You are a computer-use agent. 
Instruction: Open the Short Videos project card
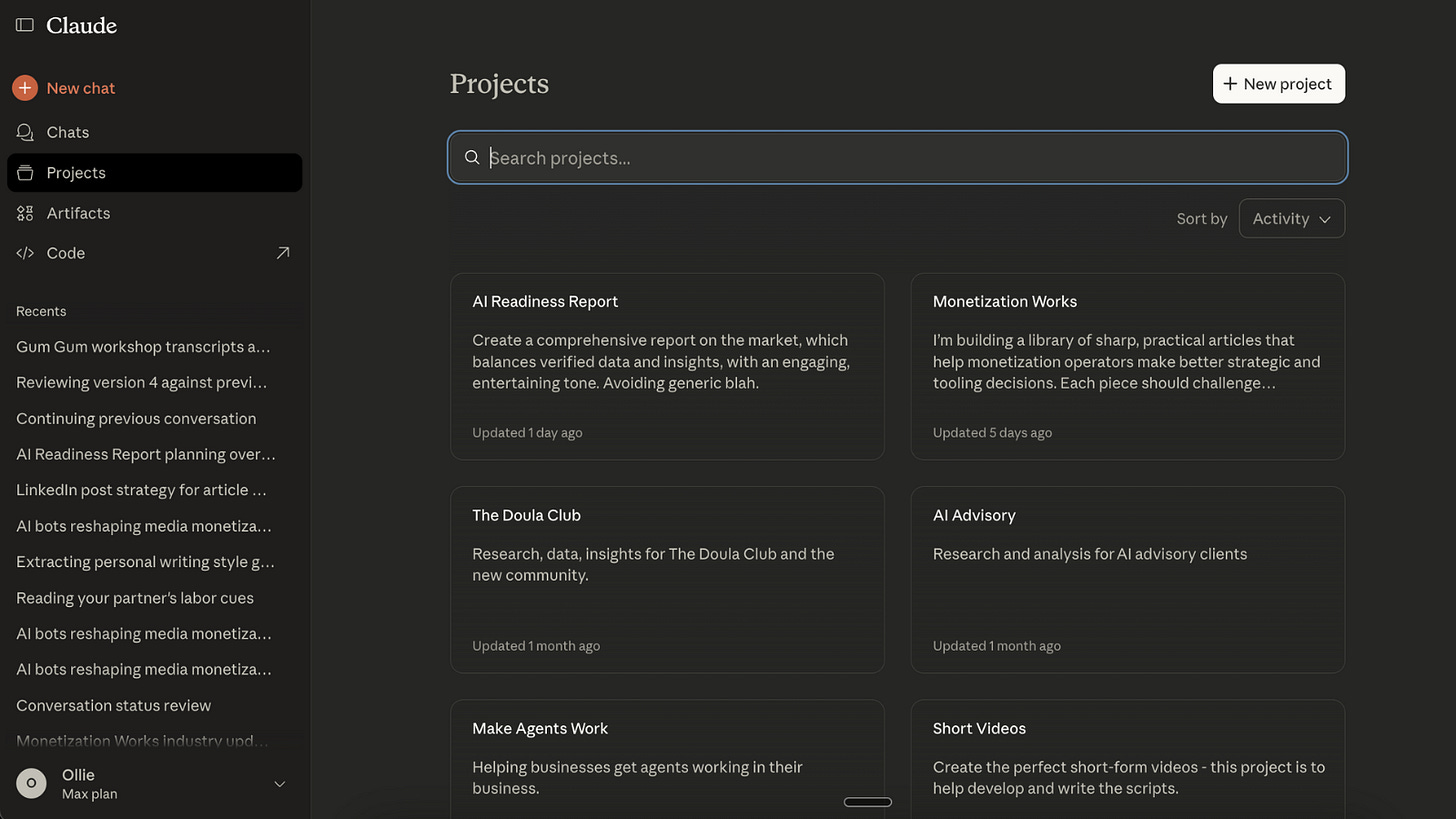1127,758
